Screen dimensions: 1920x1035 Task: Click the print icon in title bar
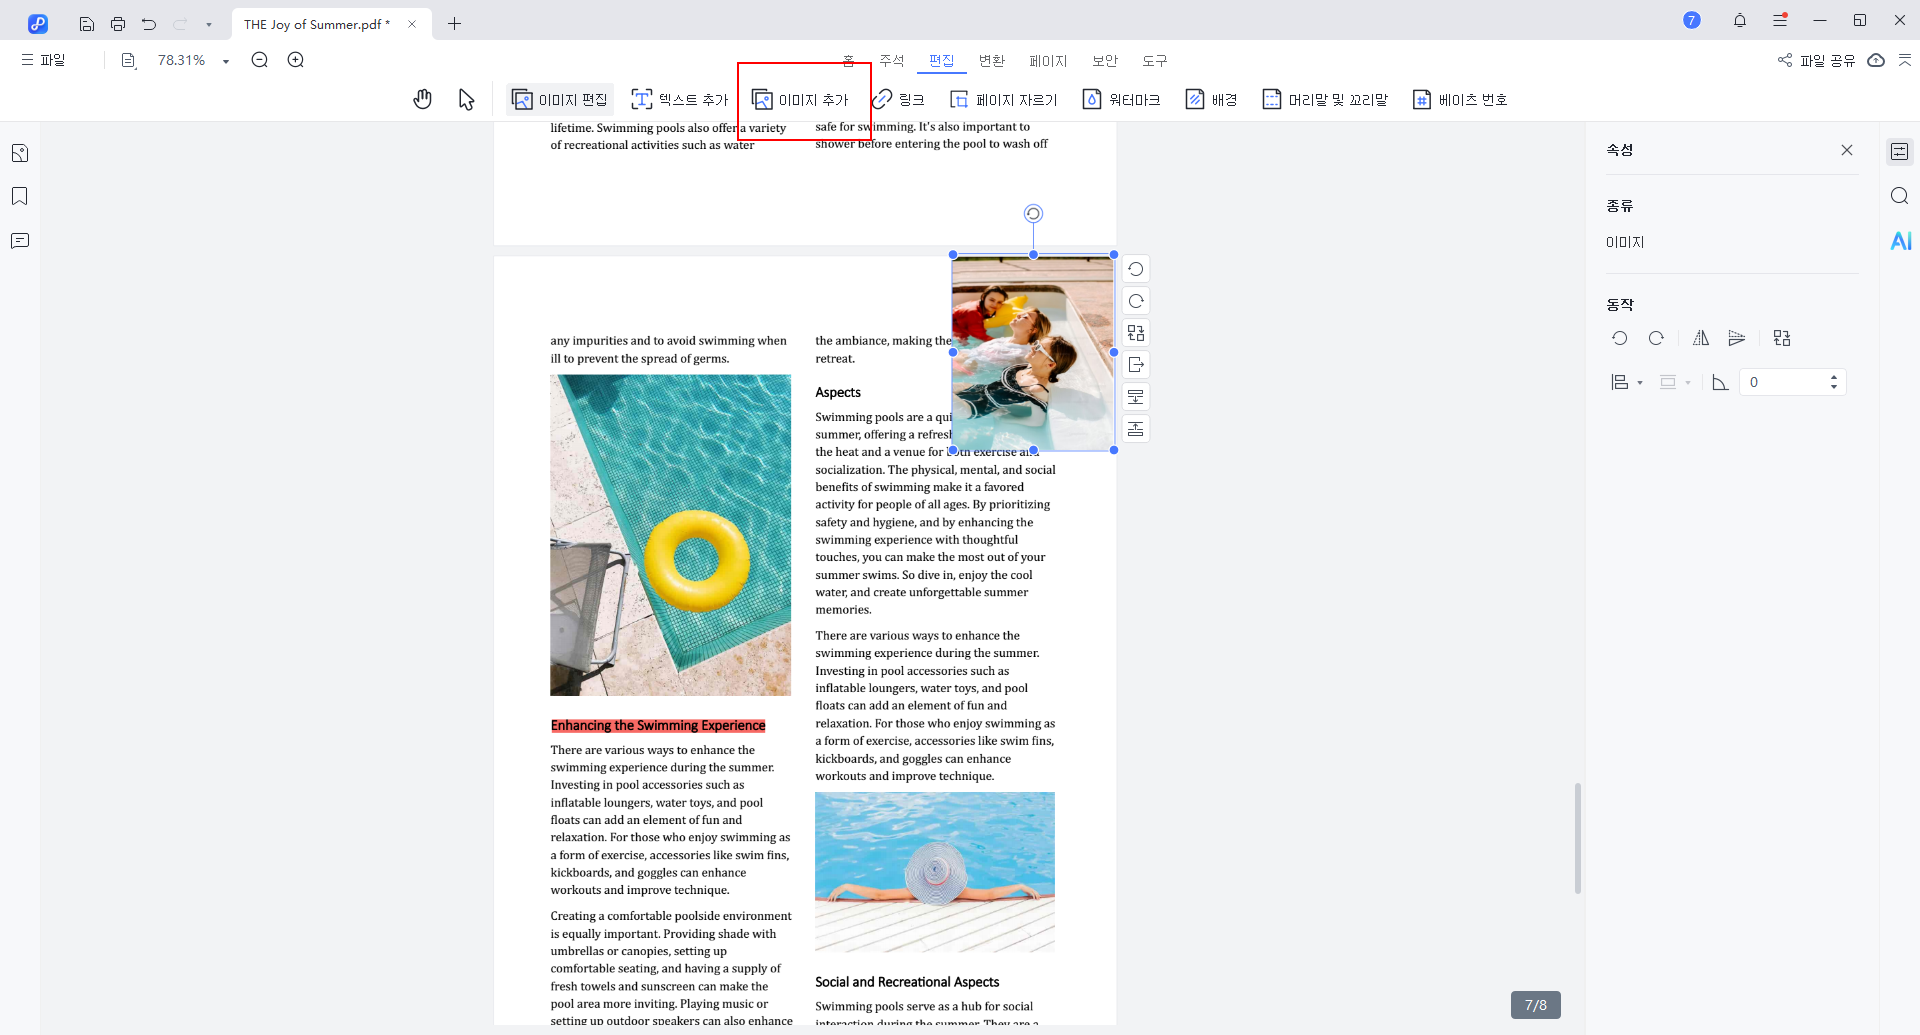pyautogui.click(x=118, y=23)
